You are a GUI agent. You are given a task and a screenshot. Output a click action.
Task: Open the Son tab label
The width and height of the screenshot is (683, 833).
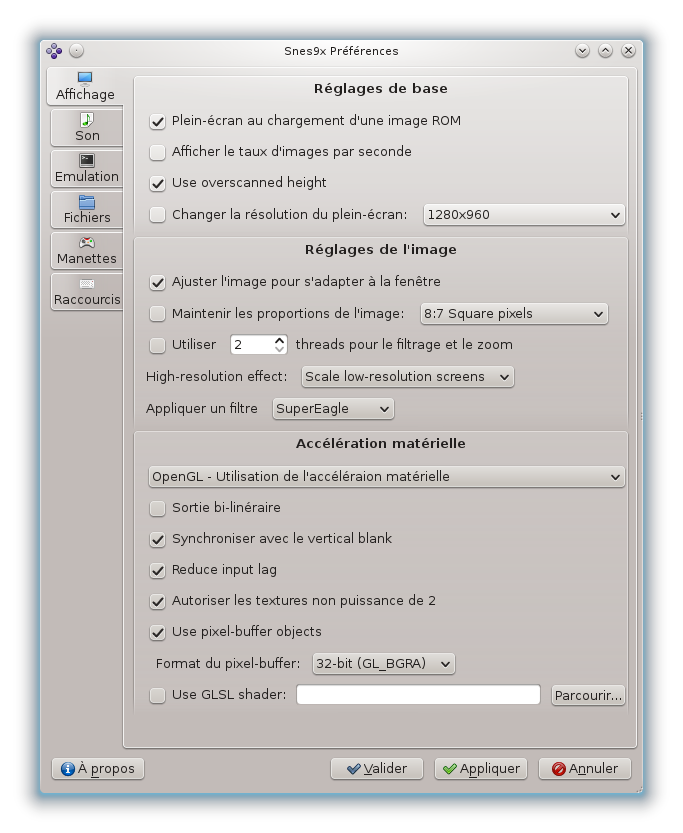pyautogui.click(x=87, y=135)
